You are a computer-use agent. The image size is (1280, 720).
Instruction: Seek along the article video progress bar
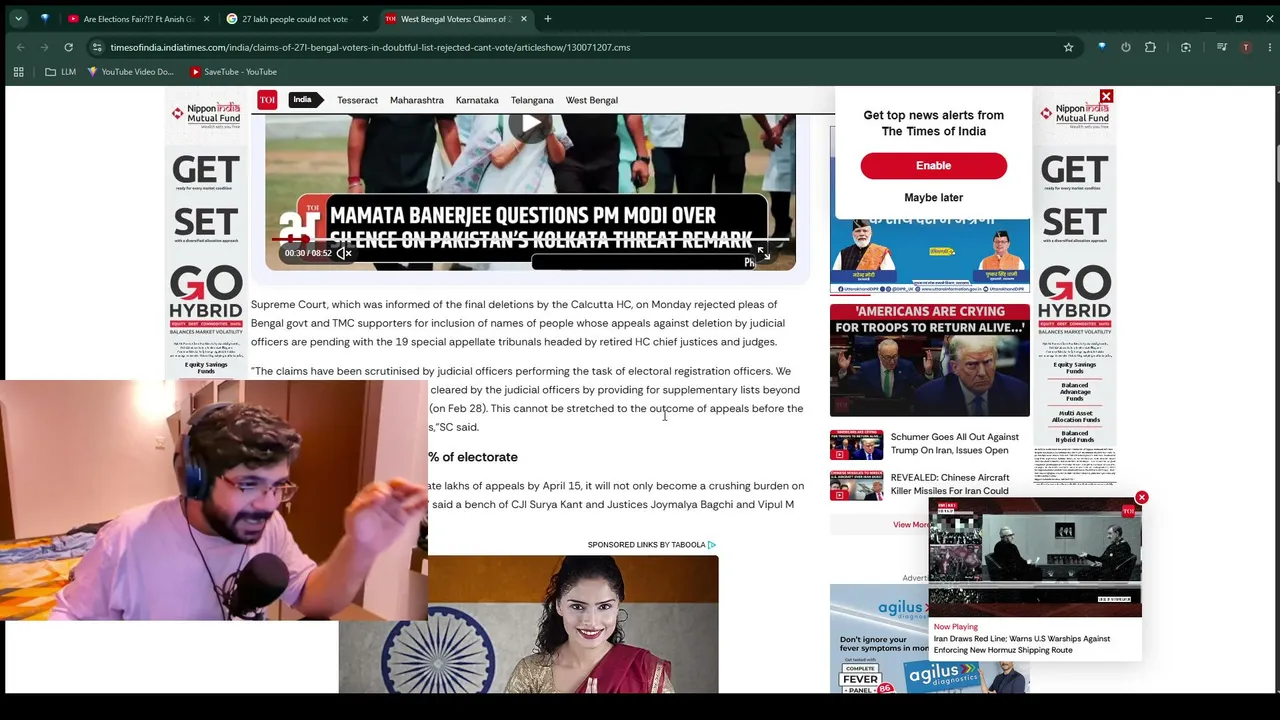(x=530, y=240)
